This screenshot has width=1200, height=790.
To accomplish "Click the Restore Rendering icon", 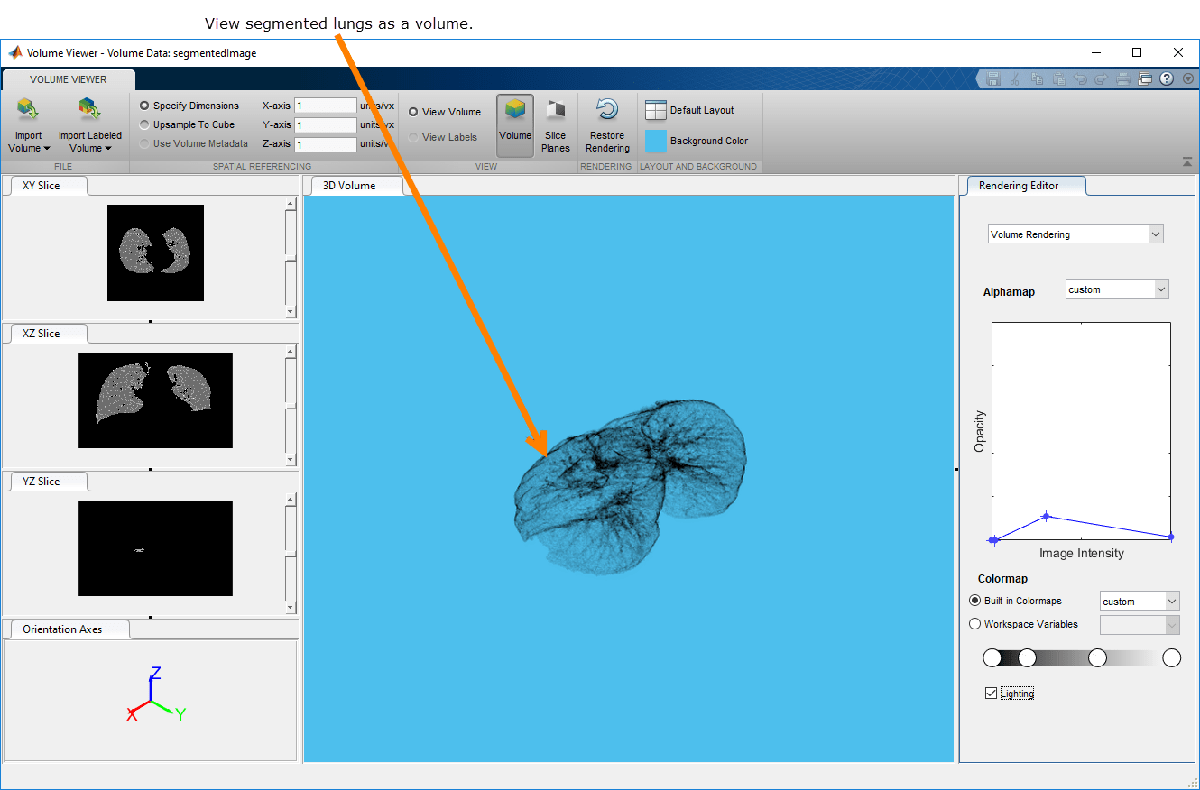I will (x=606, y=110).
